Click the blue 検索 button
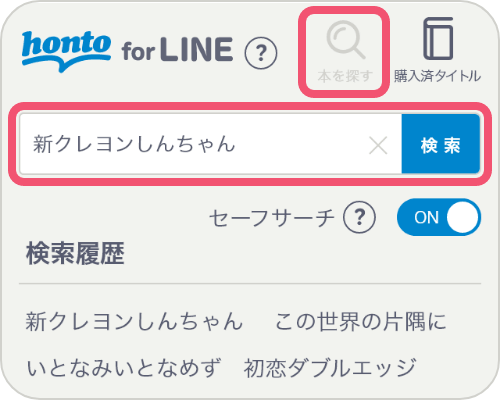This screenshot has width=500, height=400. click(x=441, y=144)
